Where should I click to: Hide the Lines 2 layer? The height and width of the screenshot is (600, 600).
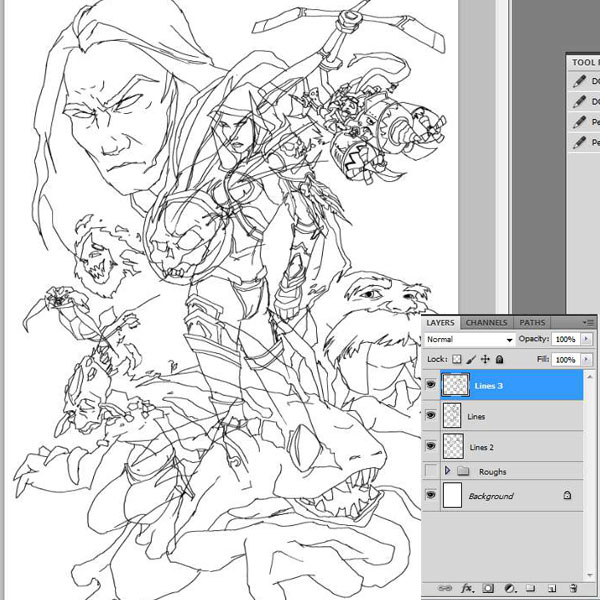click(x=431, y=446)
